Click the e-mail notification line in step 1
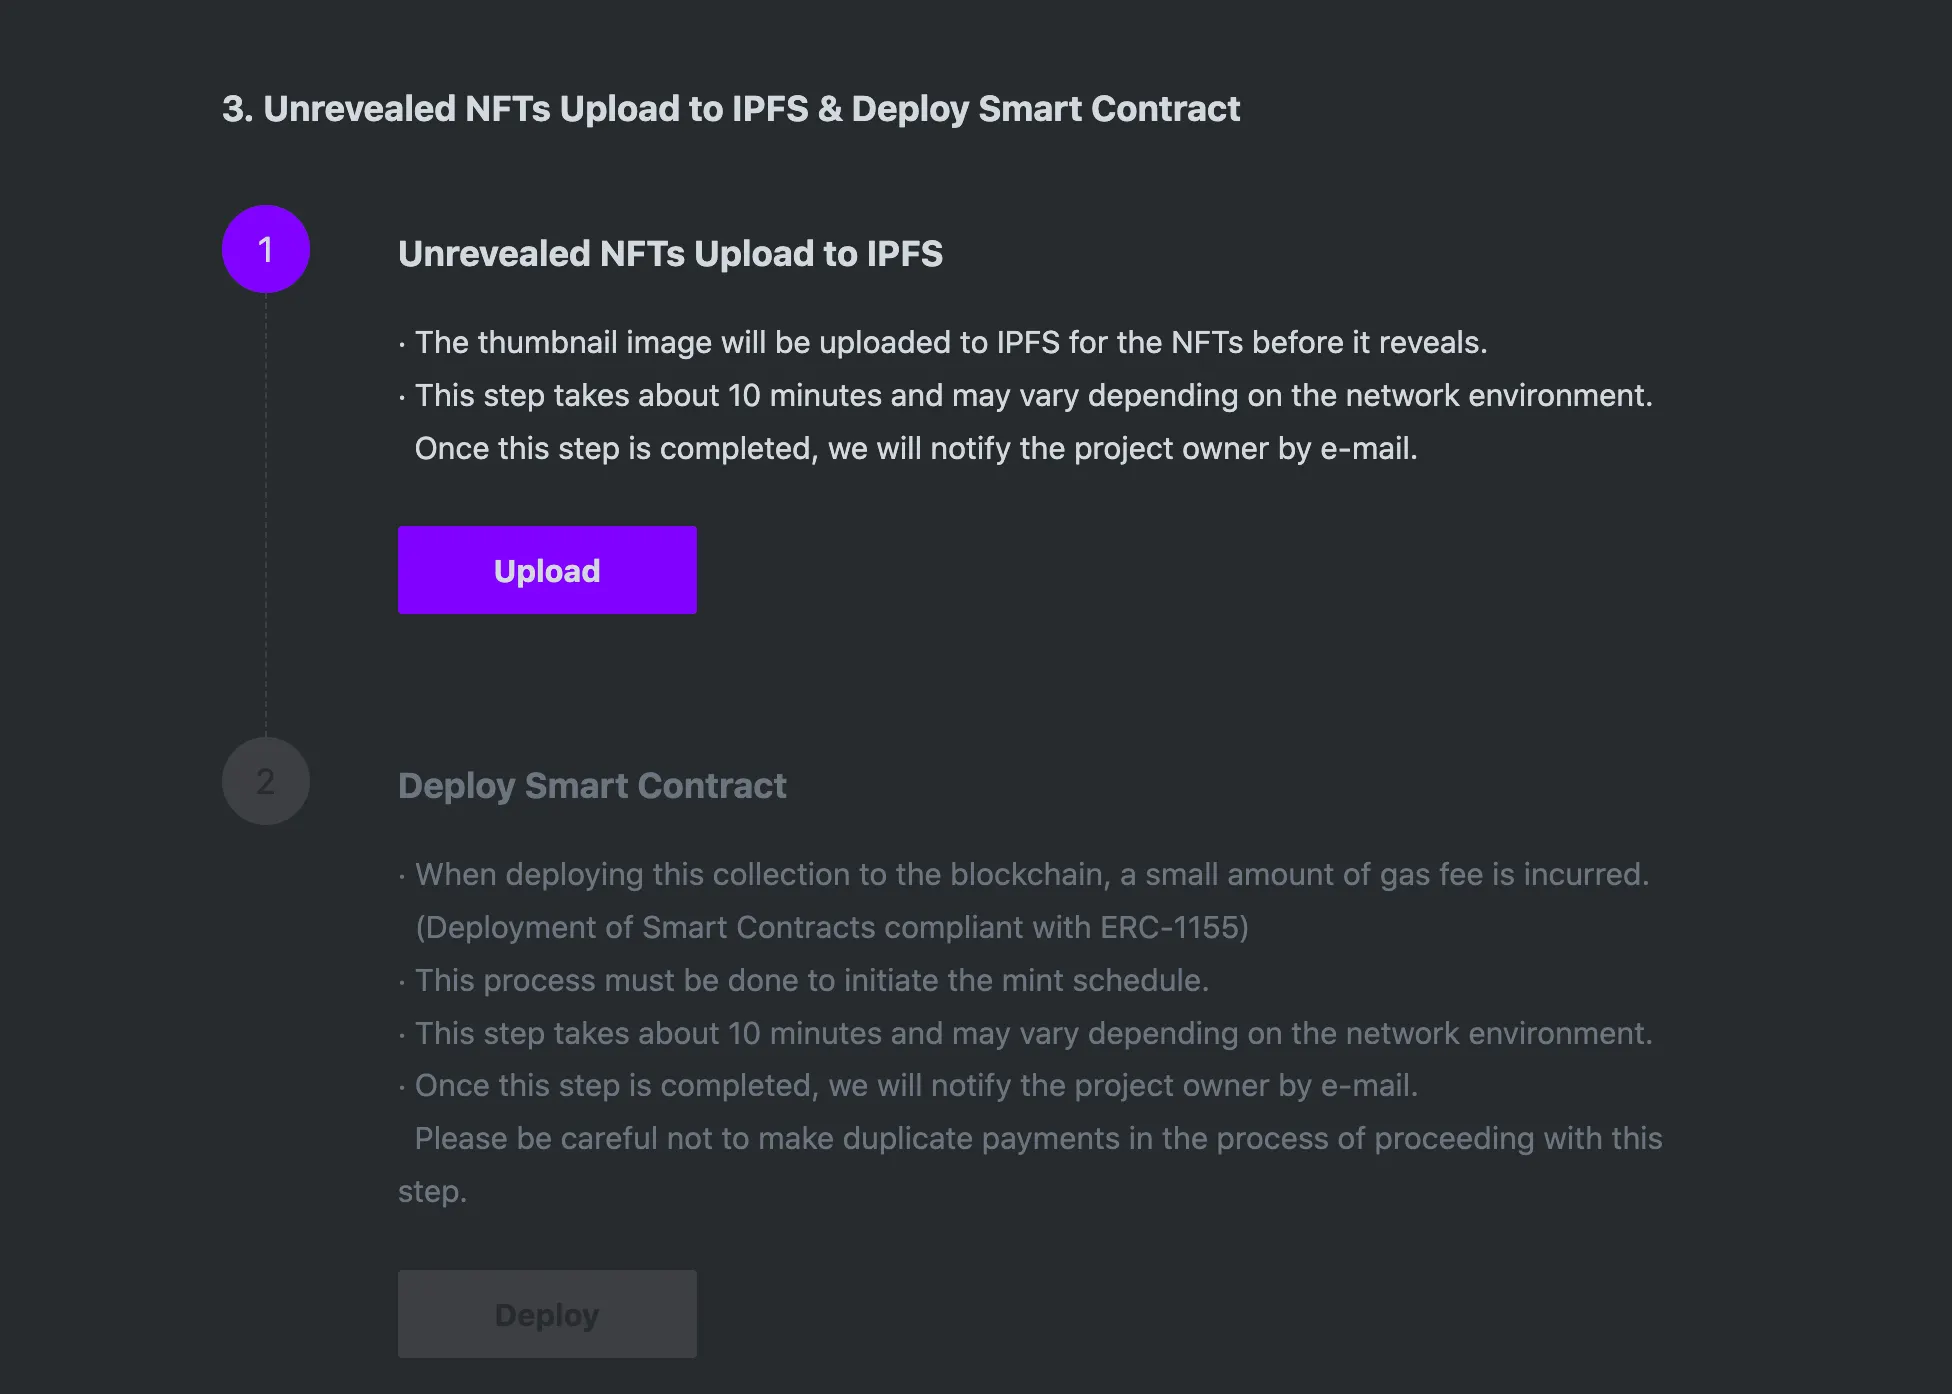The height and width of the screenshot is (1394, 1952). (x=916, y=449)
